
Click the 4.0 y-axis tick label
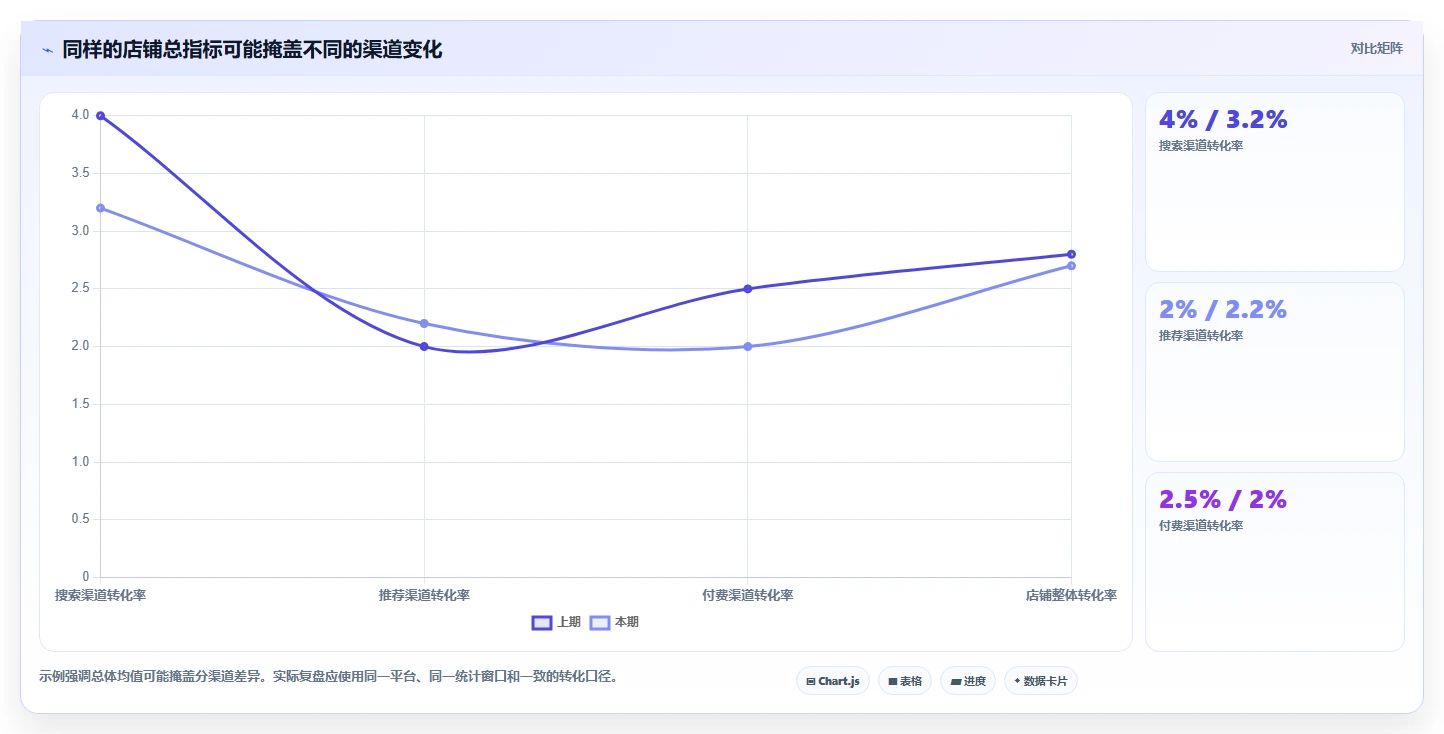click(x=81, y=115)
